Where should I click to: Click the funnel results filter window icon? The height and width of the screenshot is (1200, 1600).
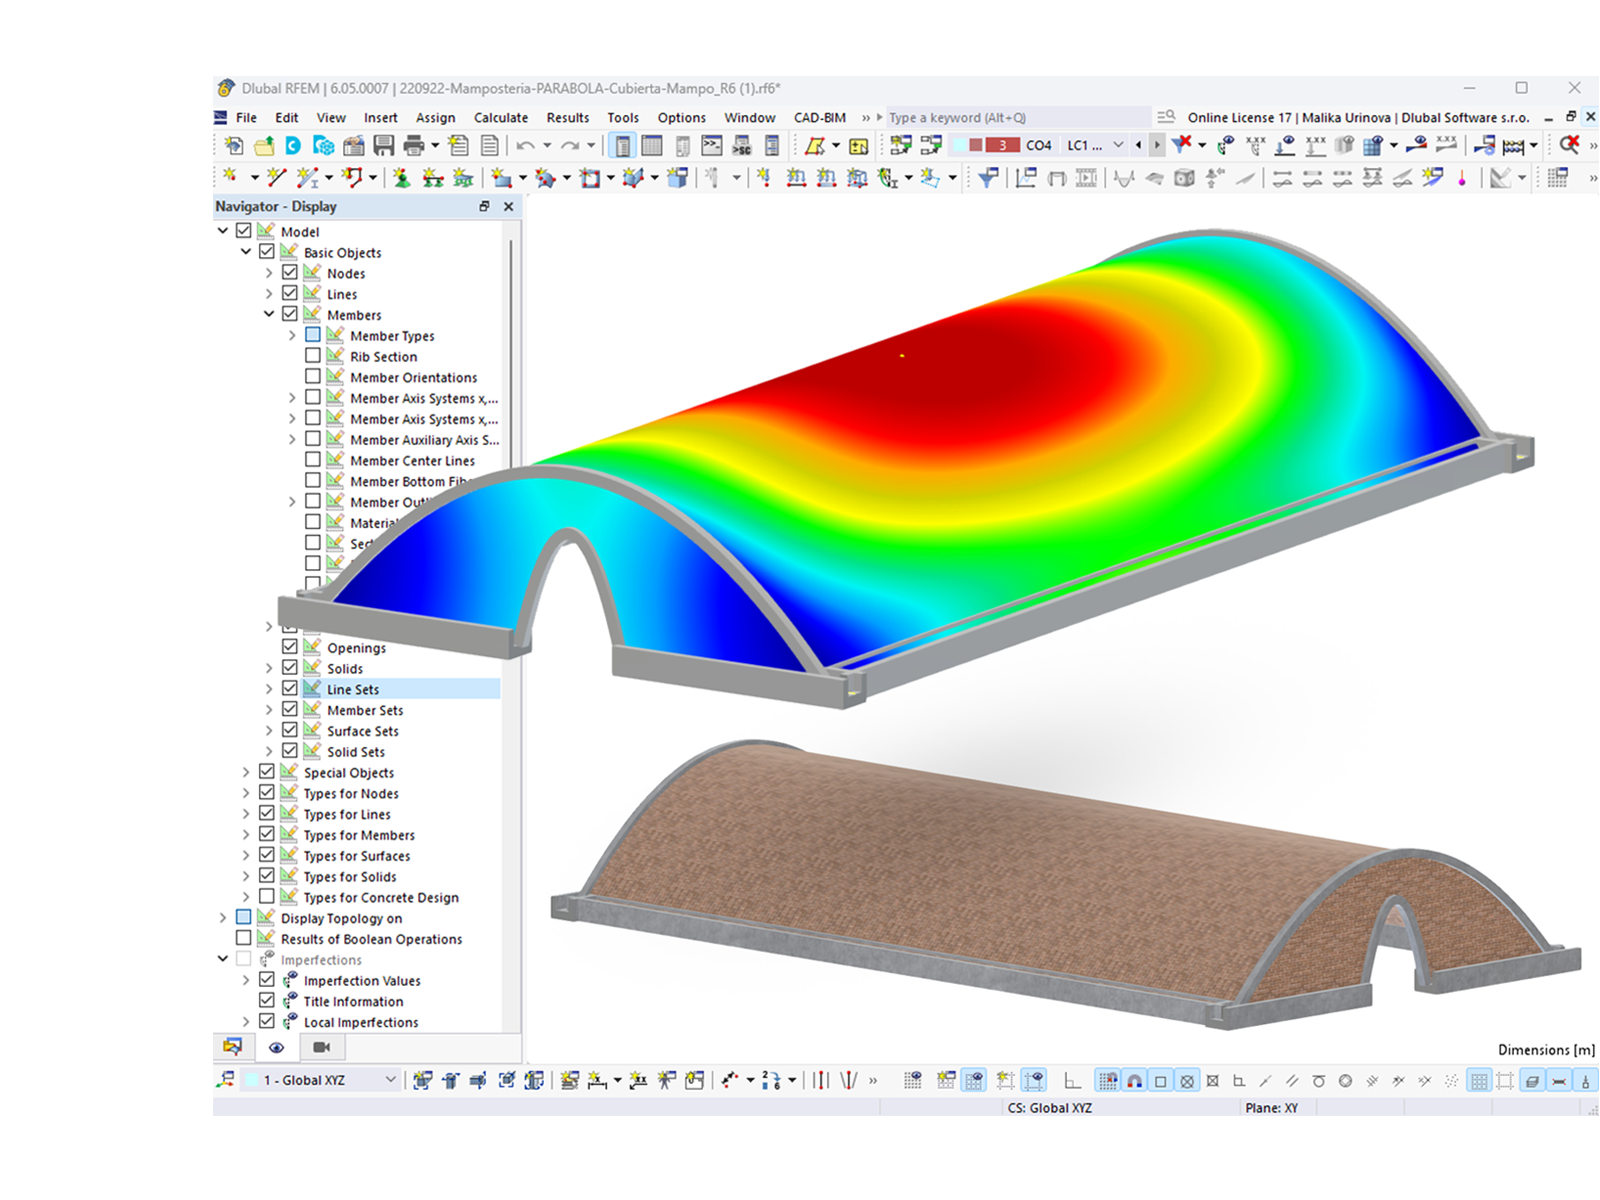click(x=988, y=178)
